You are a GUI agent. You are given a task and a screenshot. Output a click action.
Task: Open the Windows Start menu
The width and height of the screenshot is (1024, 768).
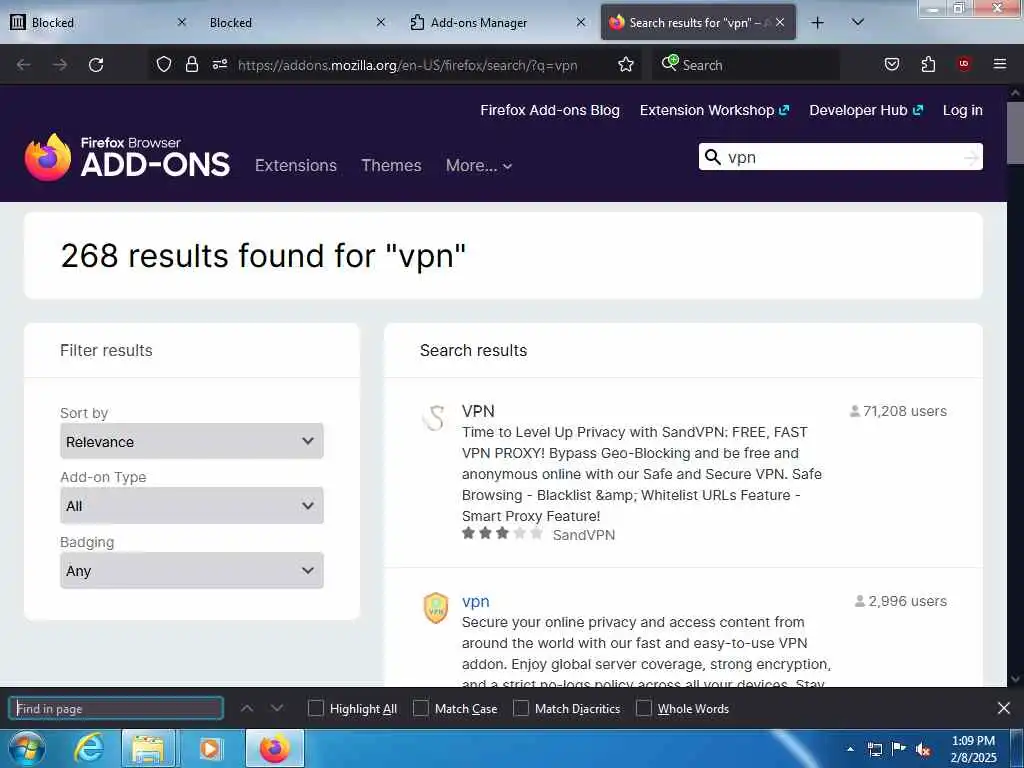(26, 749)
